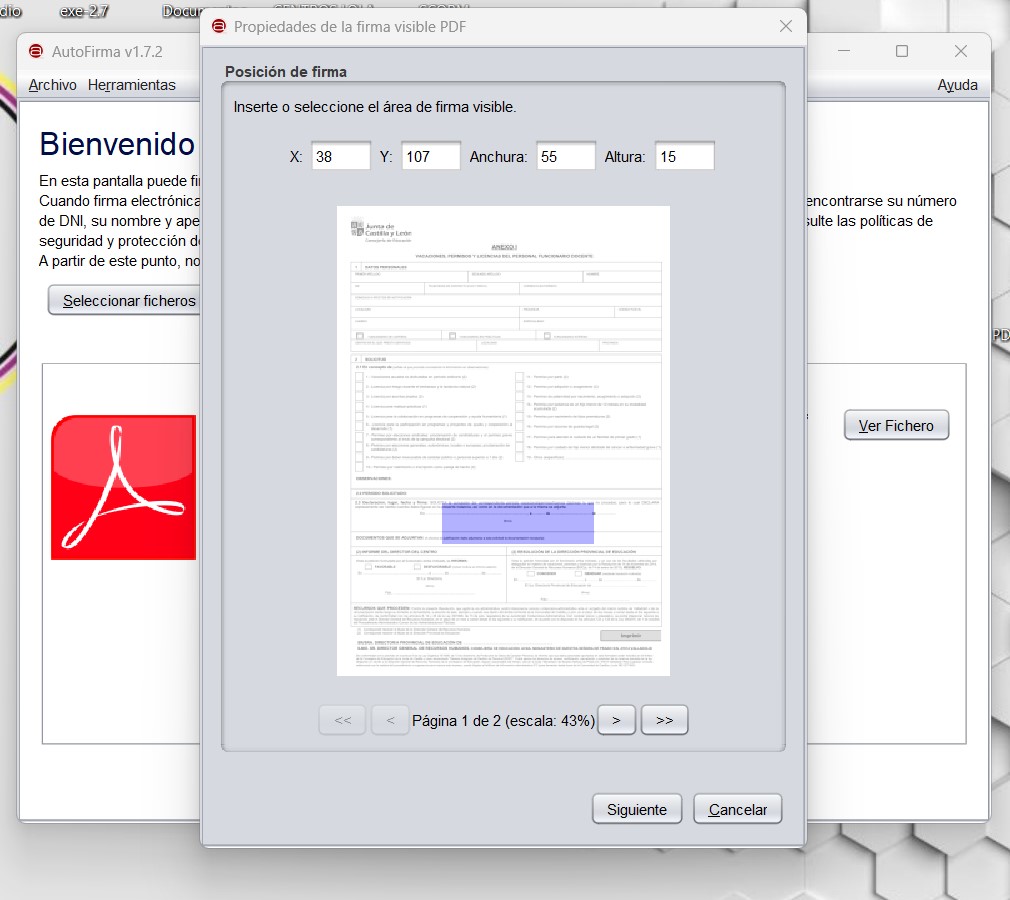Select the Anchura width field

click(x=565, y=156)
